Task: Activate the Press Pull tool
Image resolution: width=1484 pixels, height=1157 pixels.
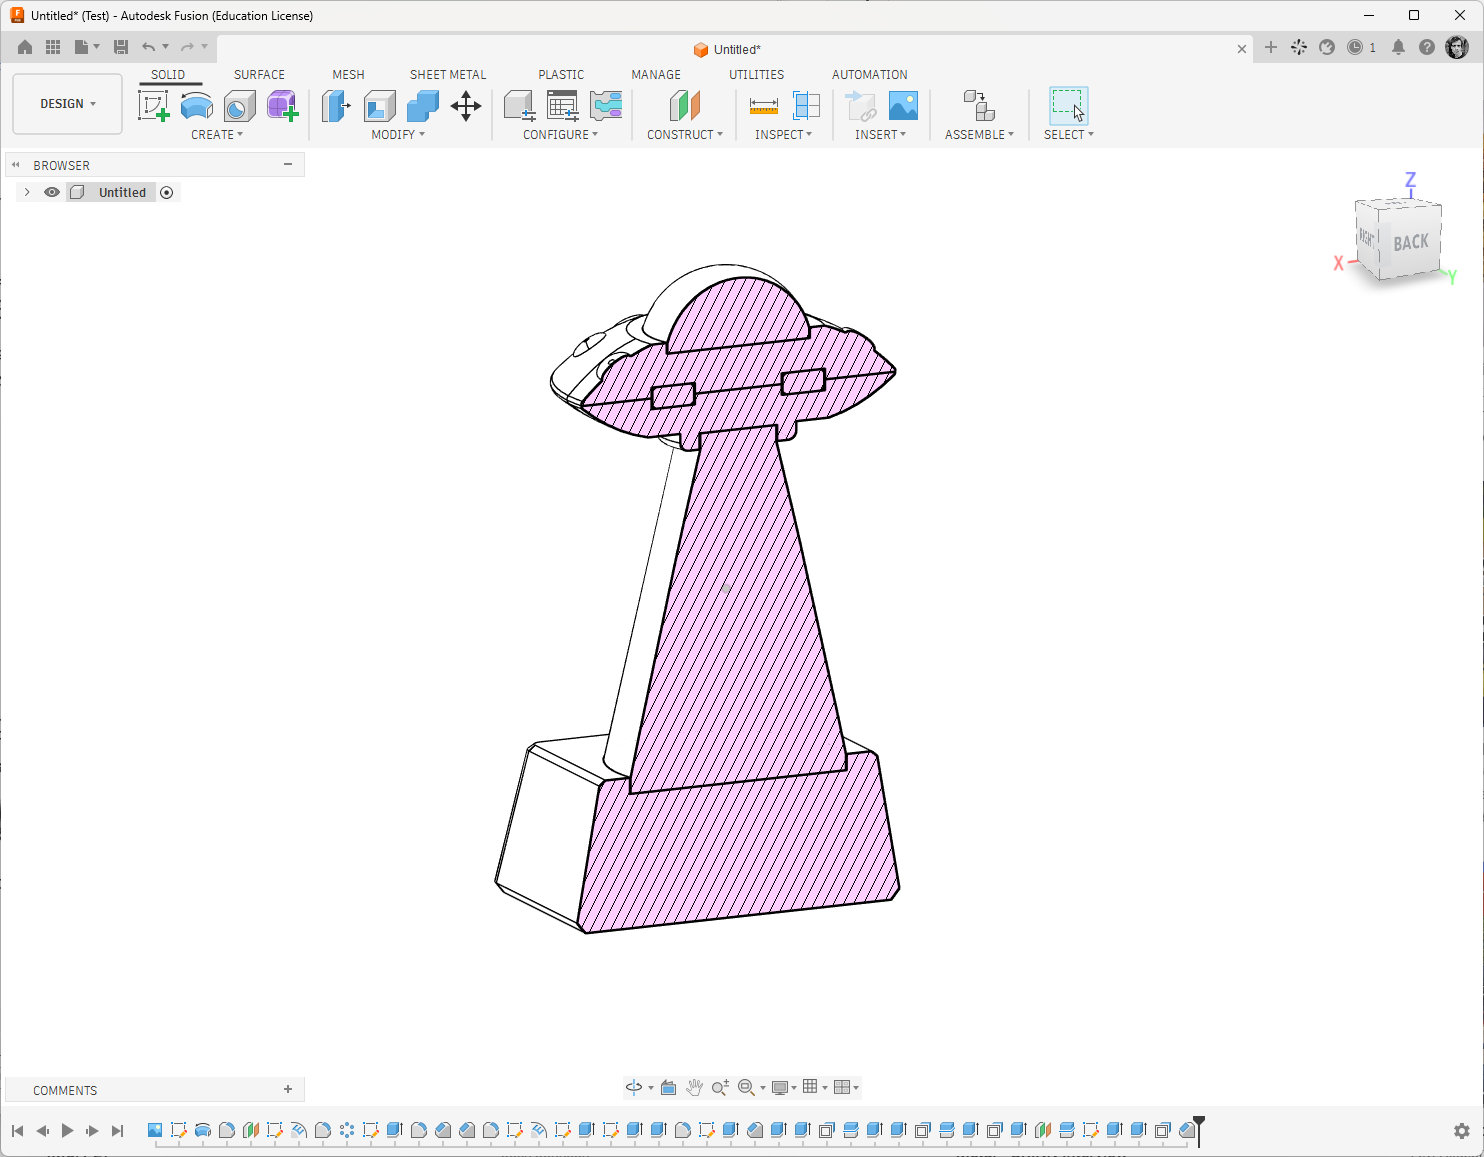Action: 336,105
